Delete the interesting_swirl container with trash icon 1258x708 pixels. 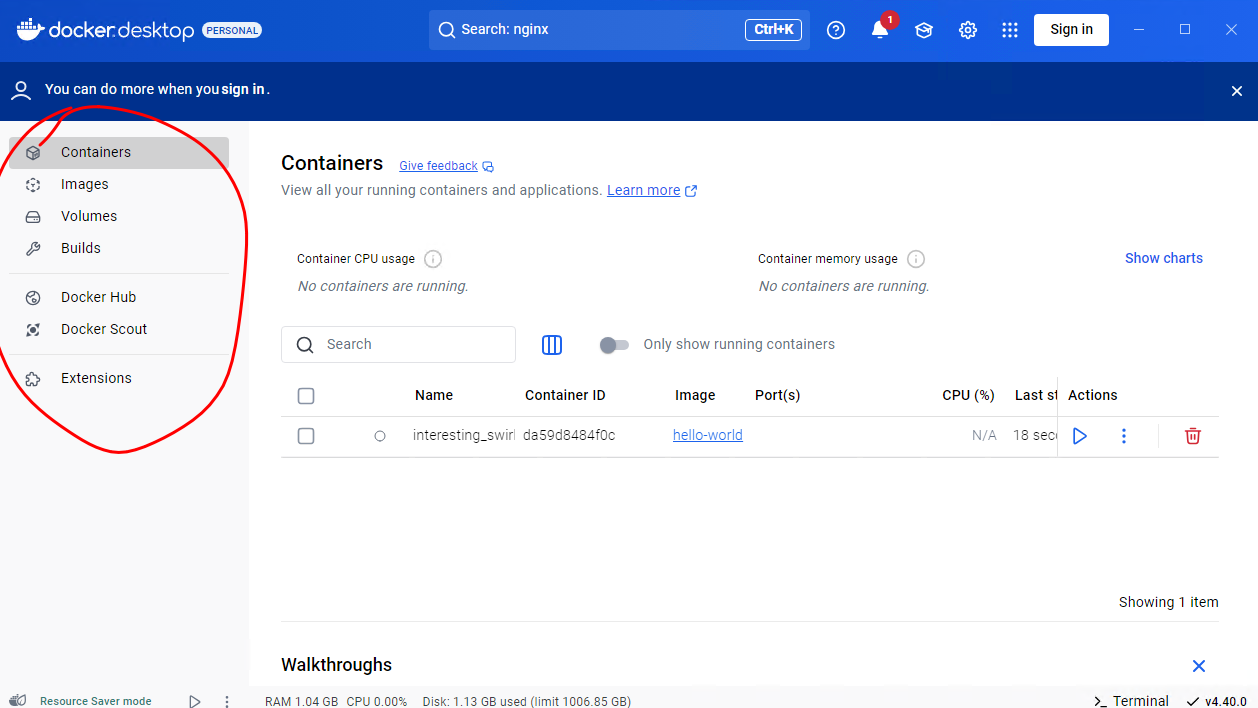(x=1193, y=436)
